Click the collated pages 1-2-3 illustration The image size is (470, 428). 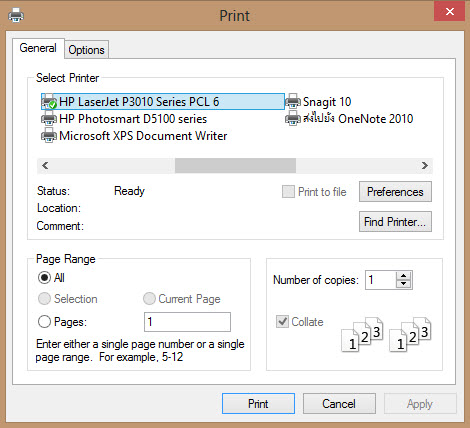click(x=386, y=334)
